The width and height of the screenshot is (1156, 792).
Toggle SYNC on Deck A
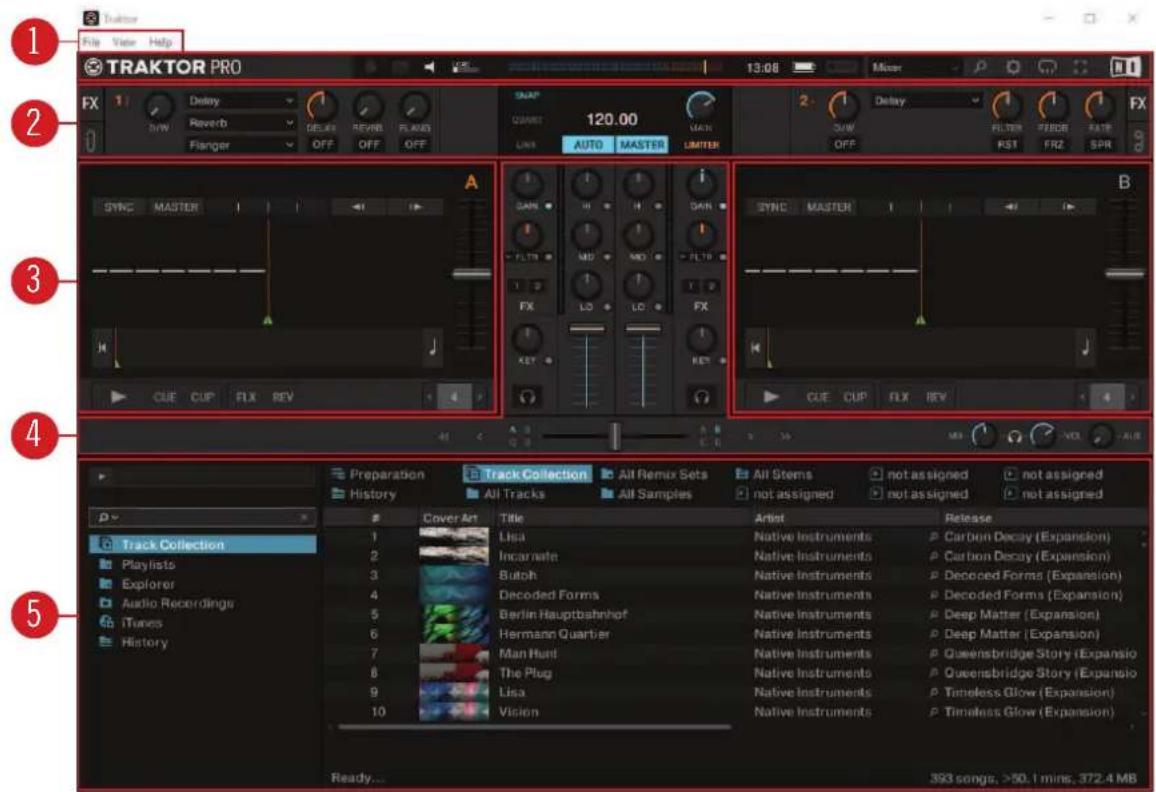tap(119, 207)
